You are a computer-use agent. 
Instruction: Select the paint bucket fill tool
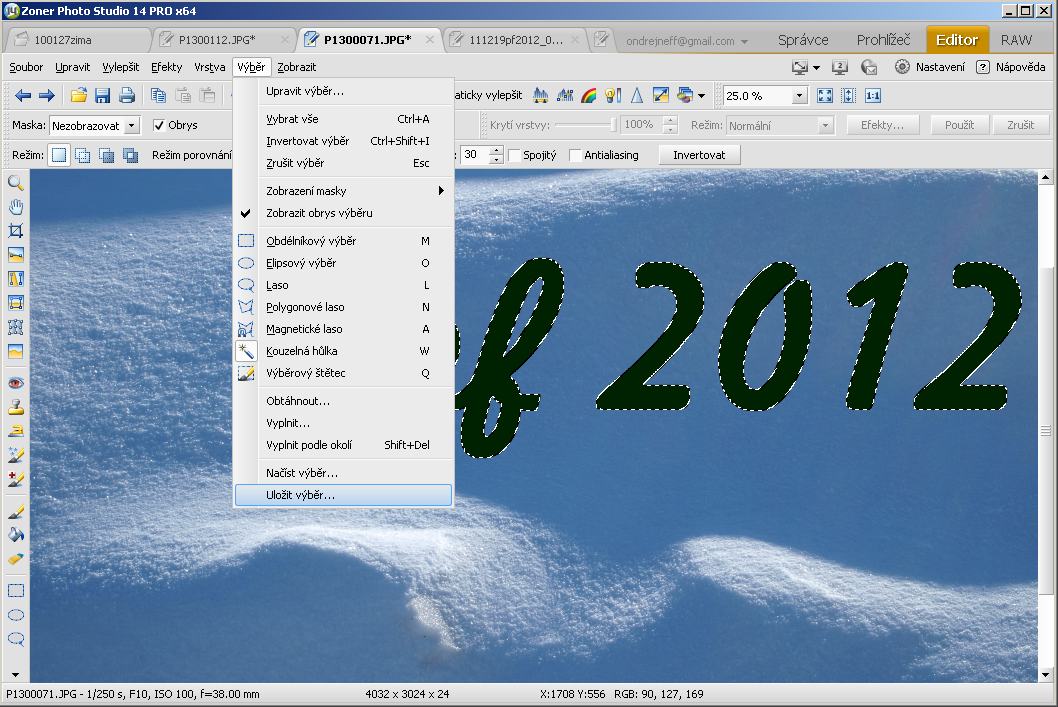(16, 535)
